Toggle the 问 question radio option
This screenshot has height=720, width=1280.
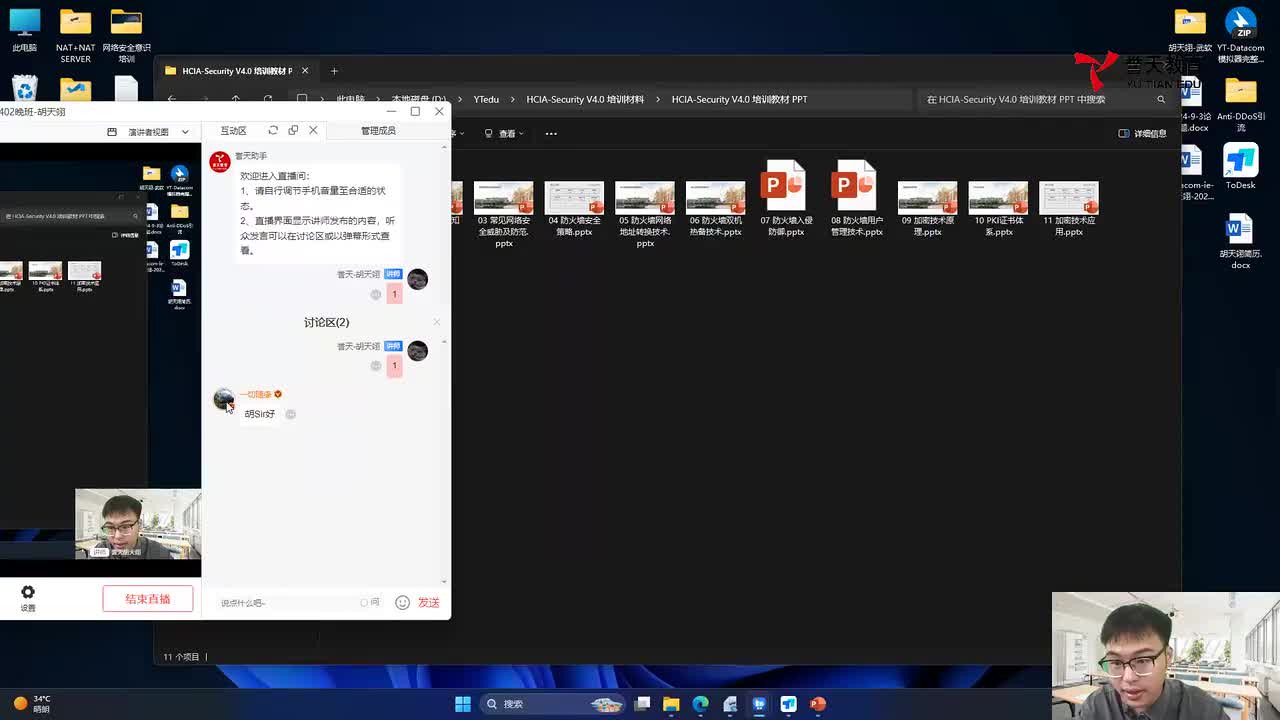(369, 602)
